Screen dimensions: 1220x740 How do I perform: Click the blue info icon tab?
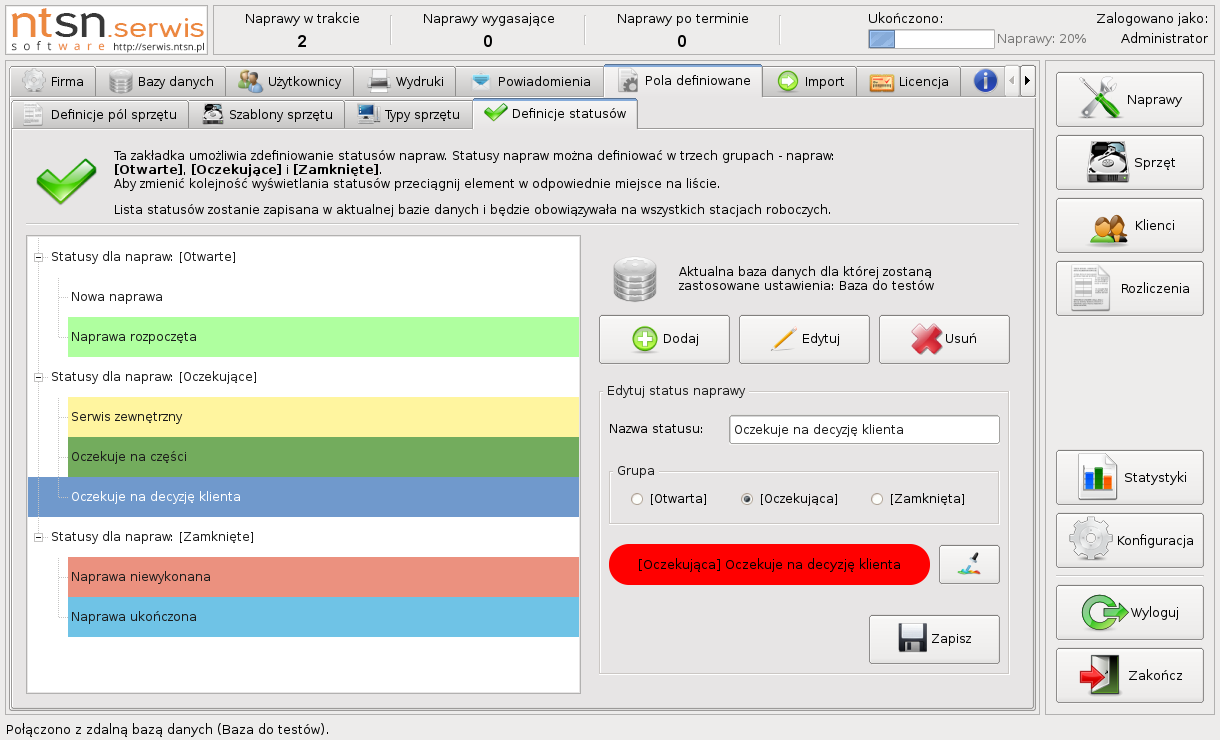(x=985, y=81)
